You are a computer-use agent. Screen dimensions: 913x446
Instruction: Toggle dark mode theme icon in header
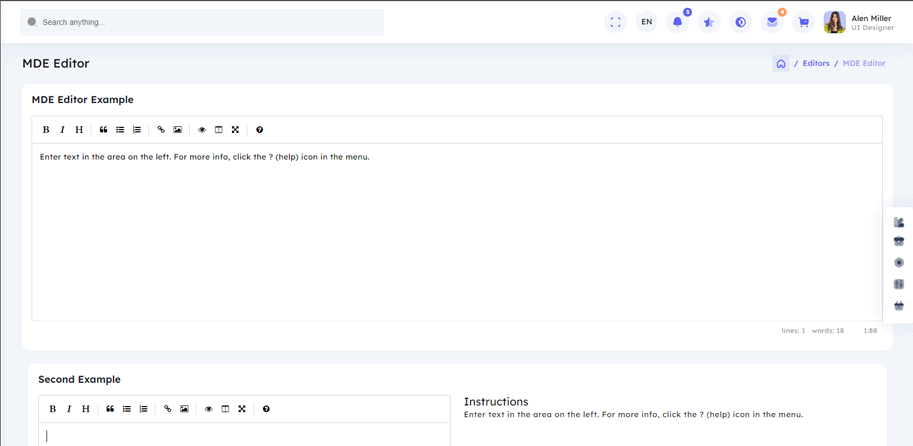(x=740, y=22)
